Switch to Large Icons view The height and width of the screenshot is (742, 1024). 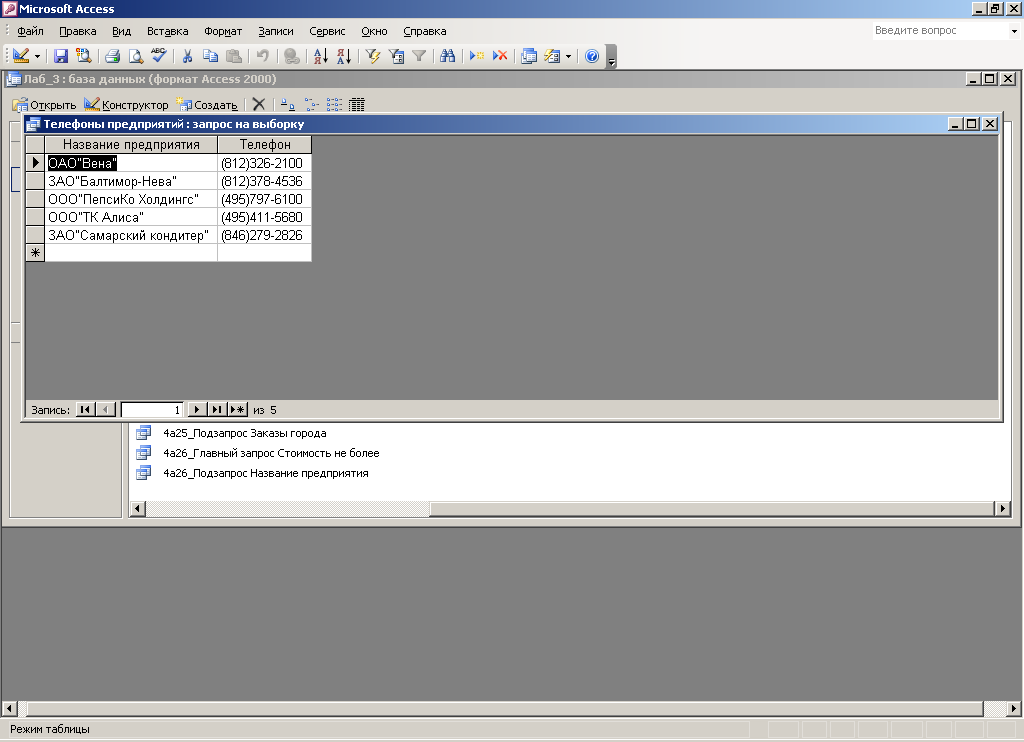287,105
